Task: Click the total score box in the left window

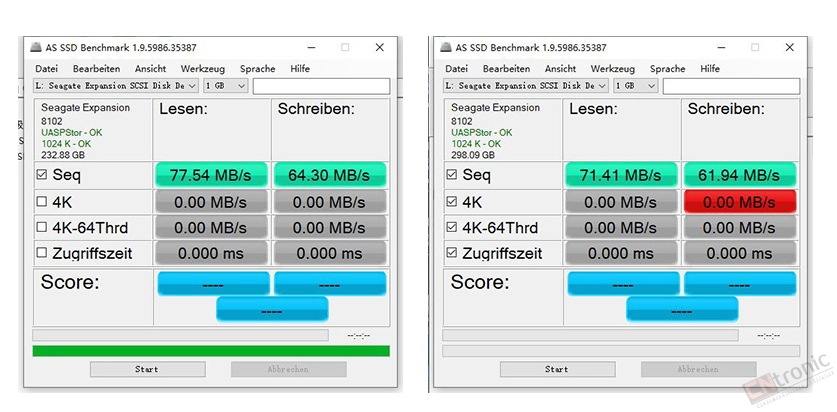Action: coord(272,310)
